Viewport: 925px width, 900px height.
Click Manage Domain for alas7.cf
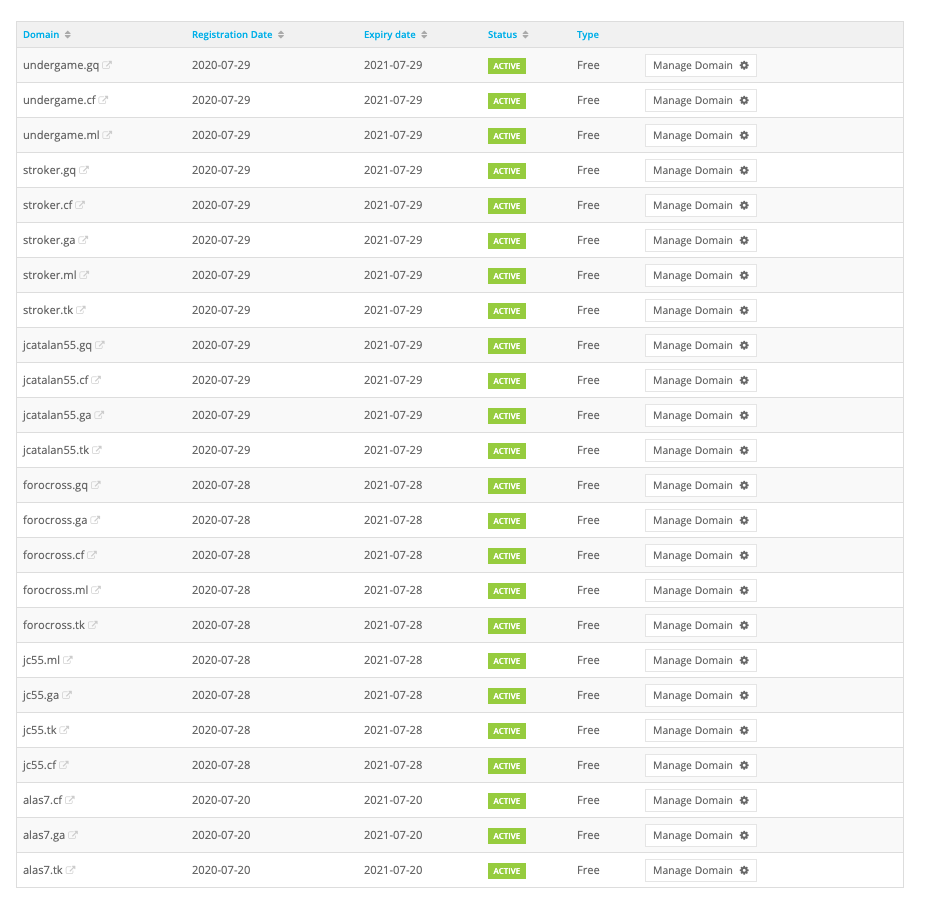point(700,800)
